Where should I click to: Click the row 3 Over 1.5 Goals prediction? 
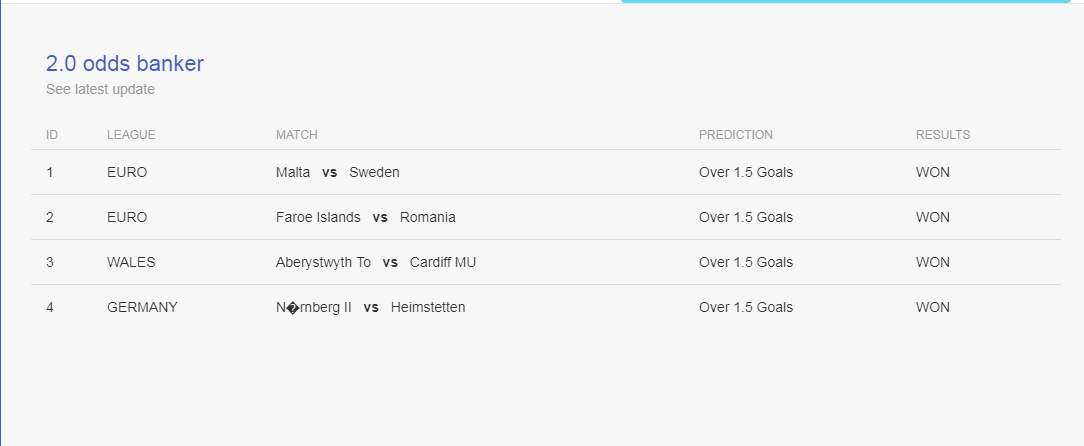(x=746, y=262)
